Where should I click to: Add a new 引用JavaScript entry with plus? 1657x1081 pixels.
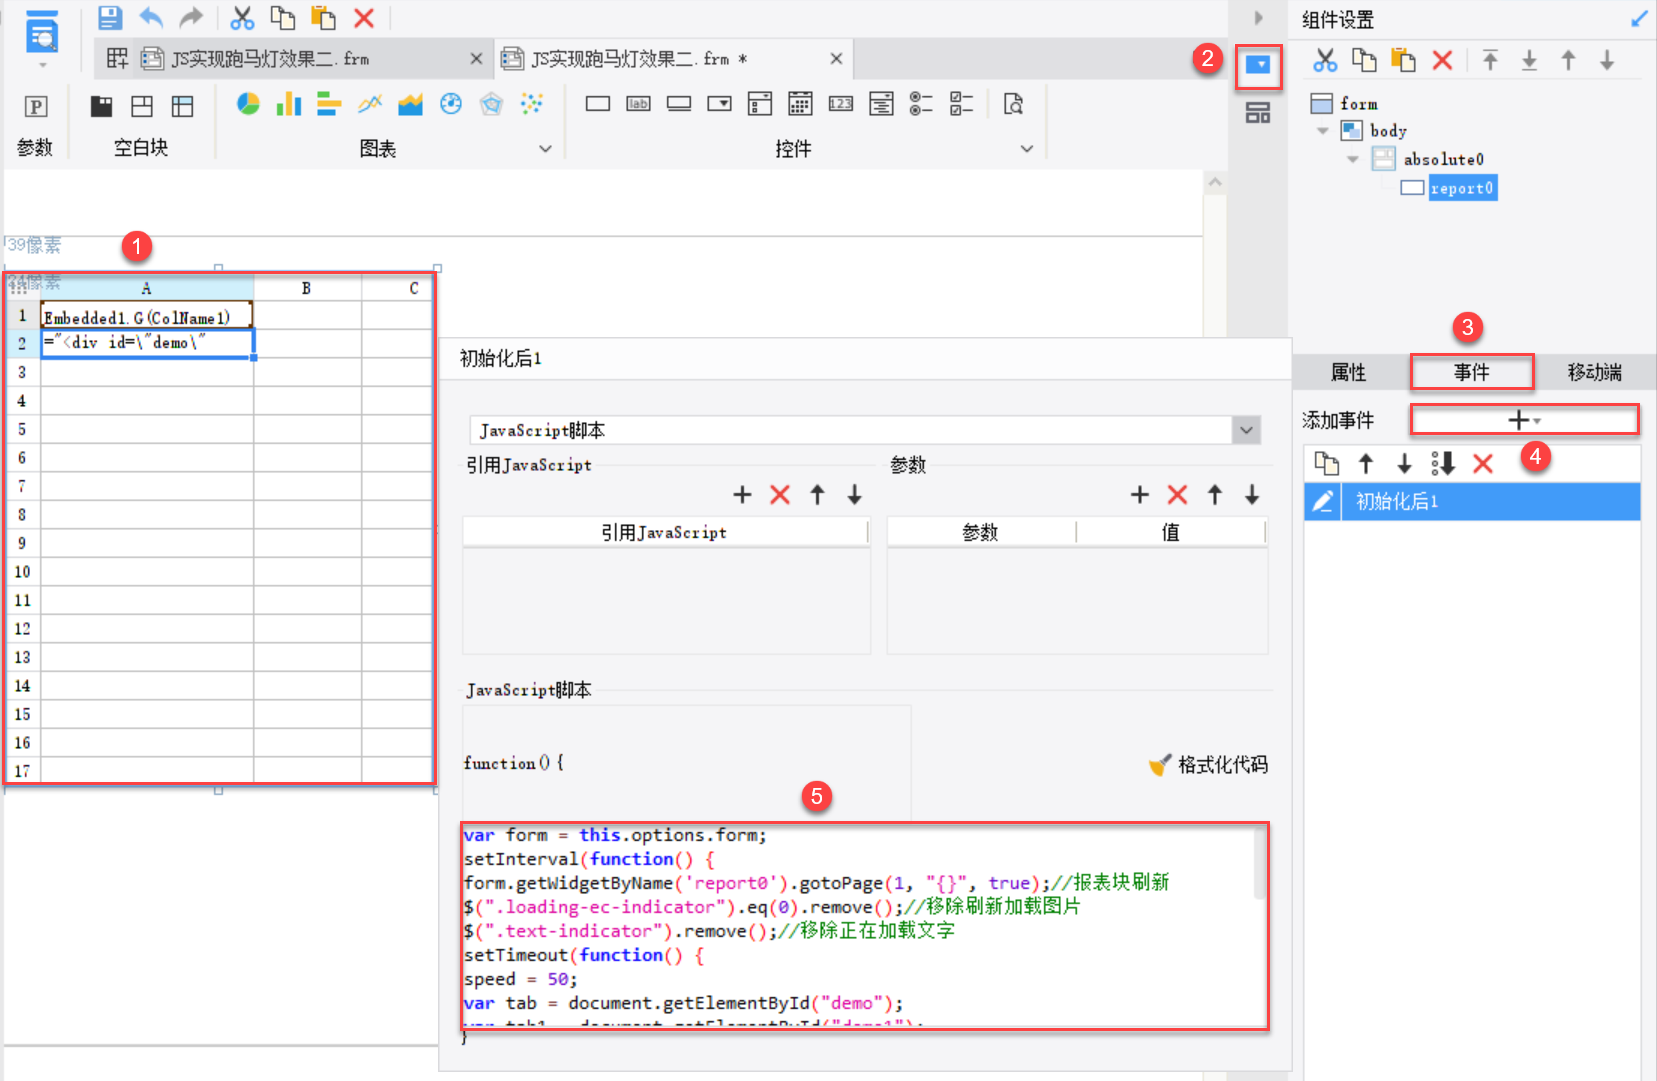pyautogui.click(x=742, y=494)
